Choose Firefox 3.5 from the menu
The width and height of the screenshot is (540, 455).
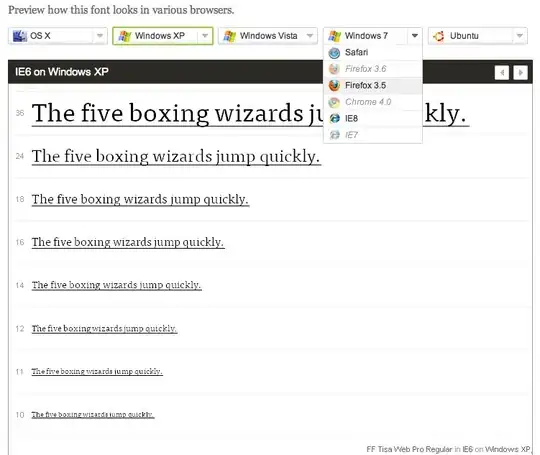pos(373,85)
